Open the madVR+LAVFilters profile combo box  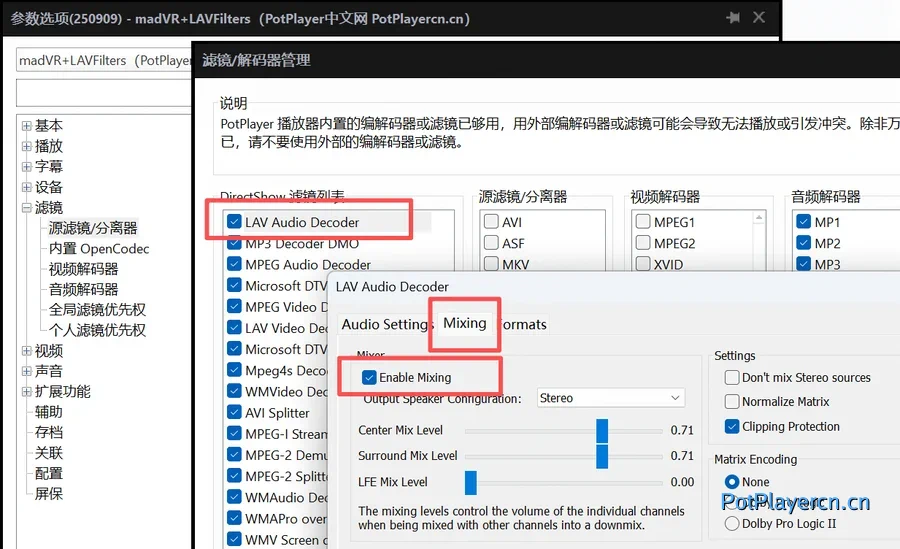pyautogui.click(x=103, y=60)
